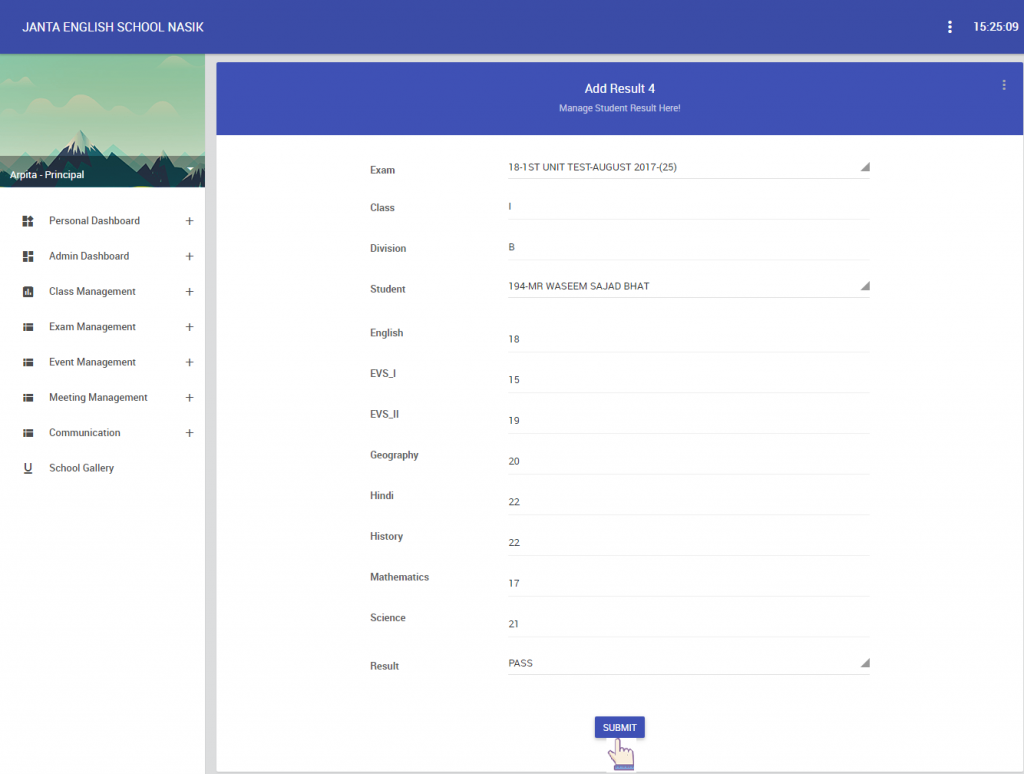Click the Admin Dashboard grid icon
The image size is (1024, 774).
(x=28, y=257)
